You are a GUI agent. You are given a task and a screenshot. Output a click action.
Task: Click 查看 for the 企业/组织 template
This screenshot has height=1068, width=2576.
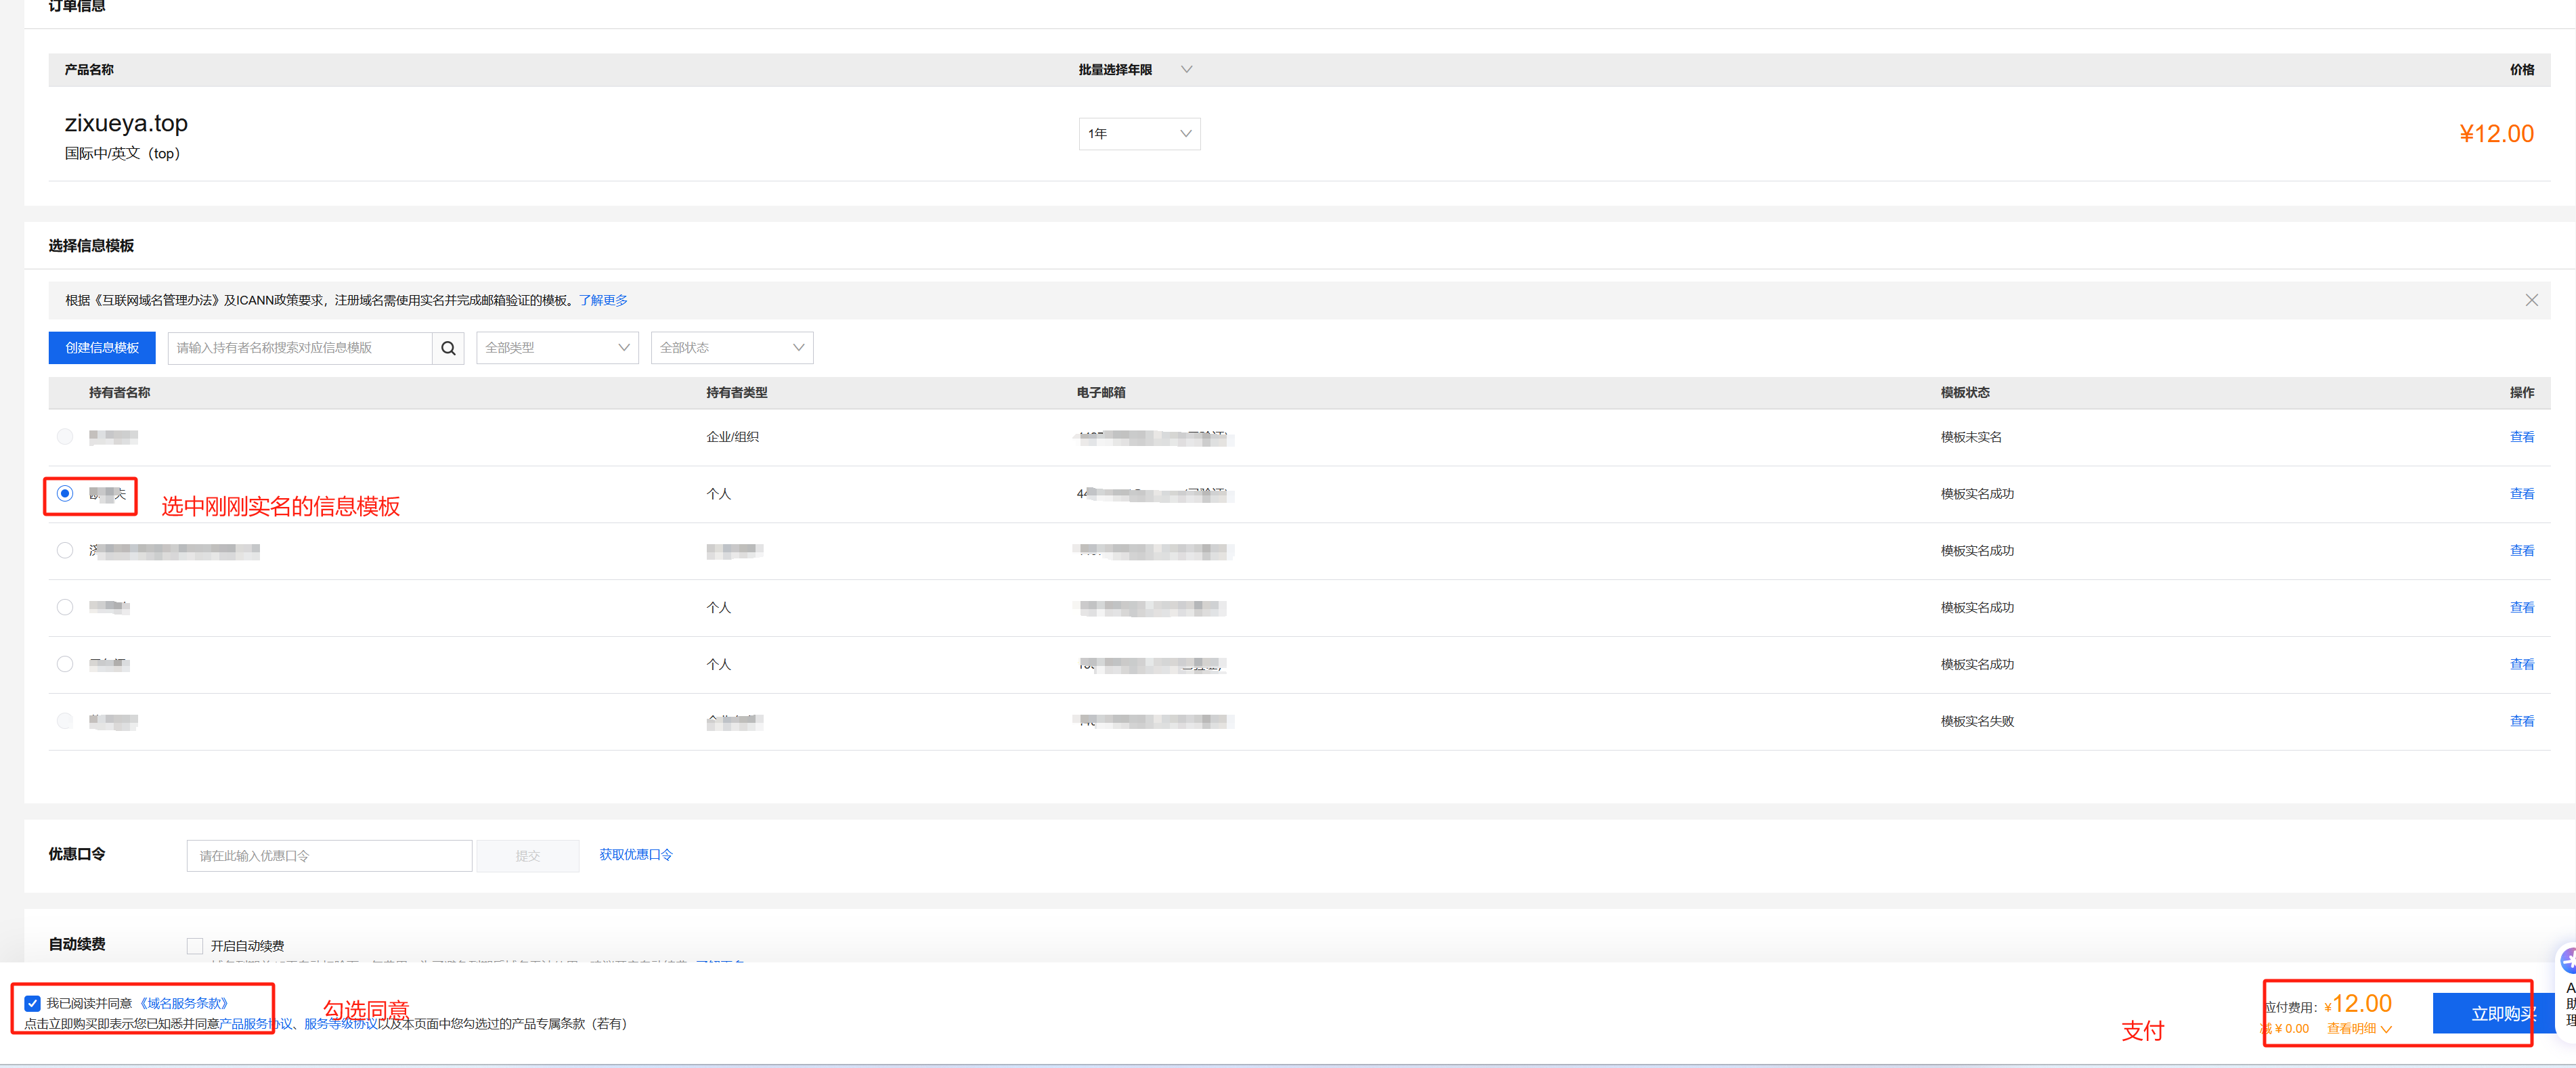tap(2521, 437)
